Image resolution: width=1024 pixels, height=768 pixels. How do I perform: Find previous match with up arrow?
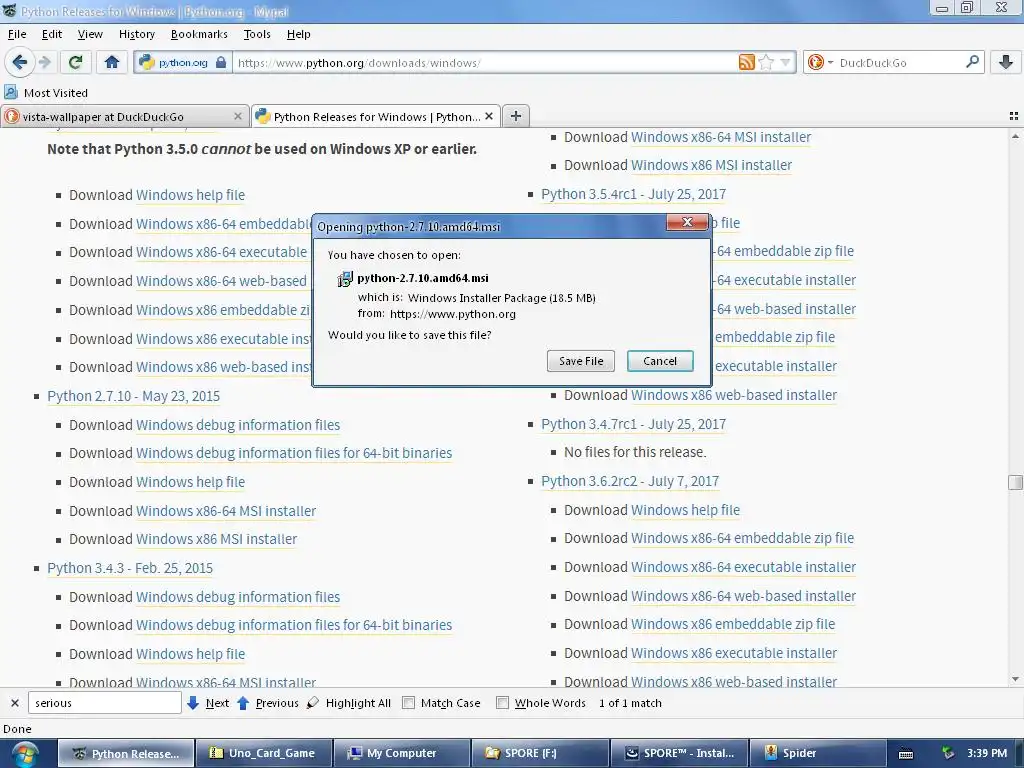(x=267, y=703)
